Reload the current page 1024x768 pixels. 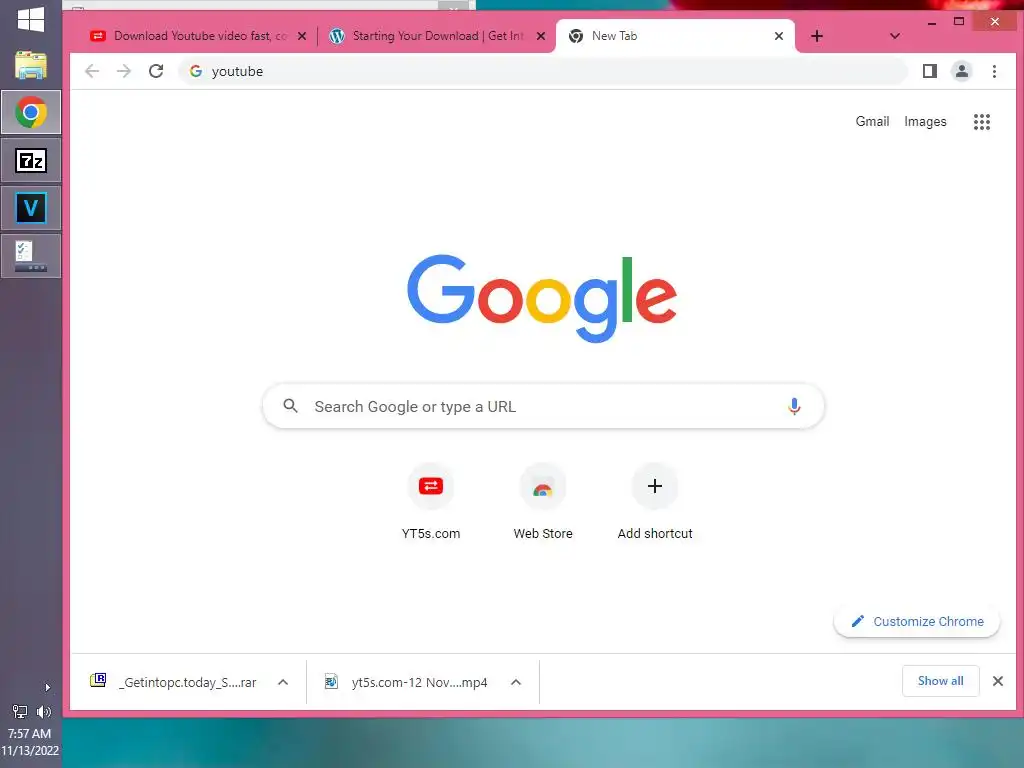pyautogui.click(x=156, y=71)
